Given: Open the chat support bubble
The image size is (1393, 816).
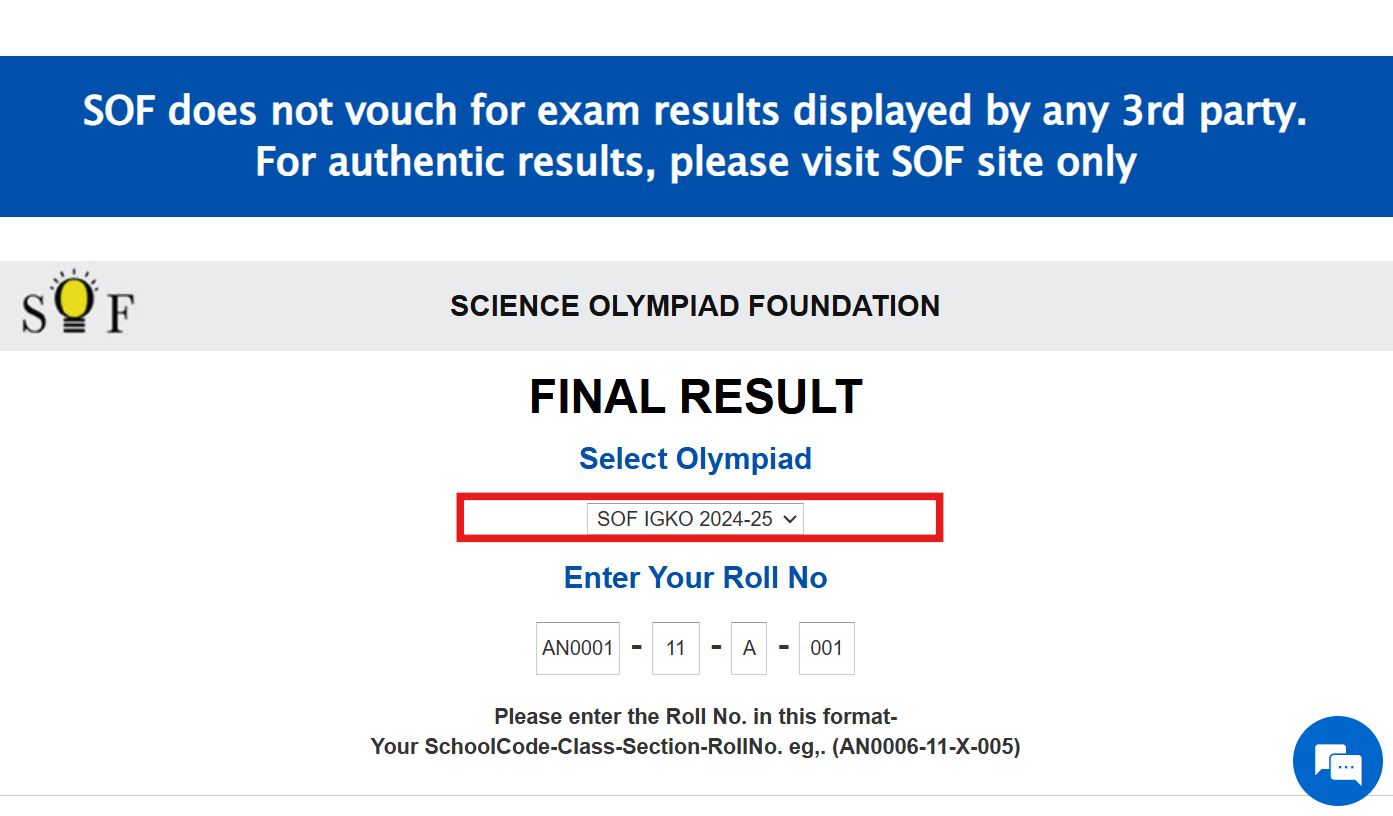Looking at the screenshot, I should [x=1337, y=762].
